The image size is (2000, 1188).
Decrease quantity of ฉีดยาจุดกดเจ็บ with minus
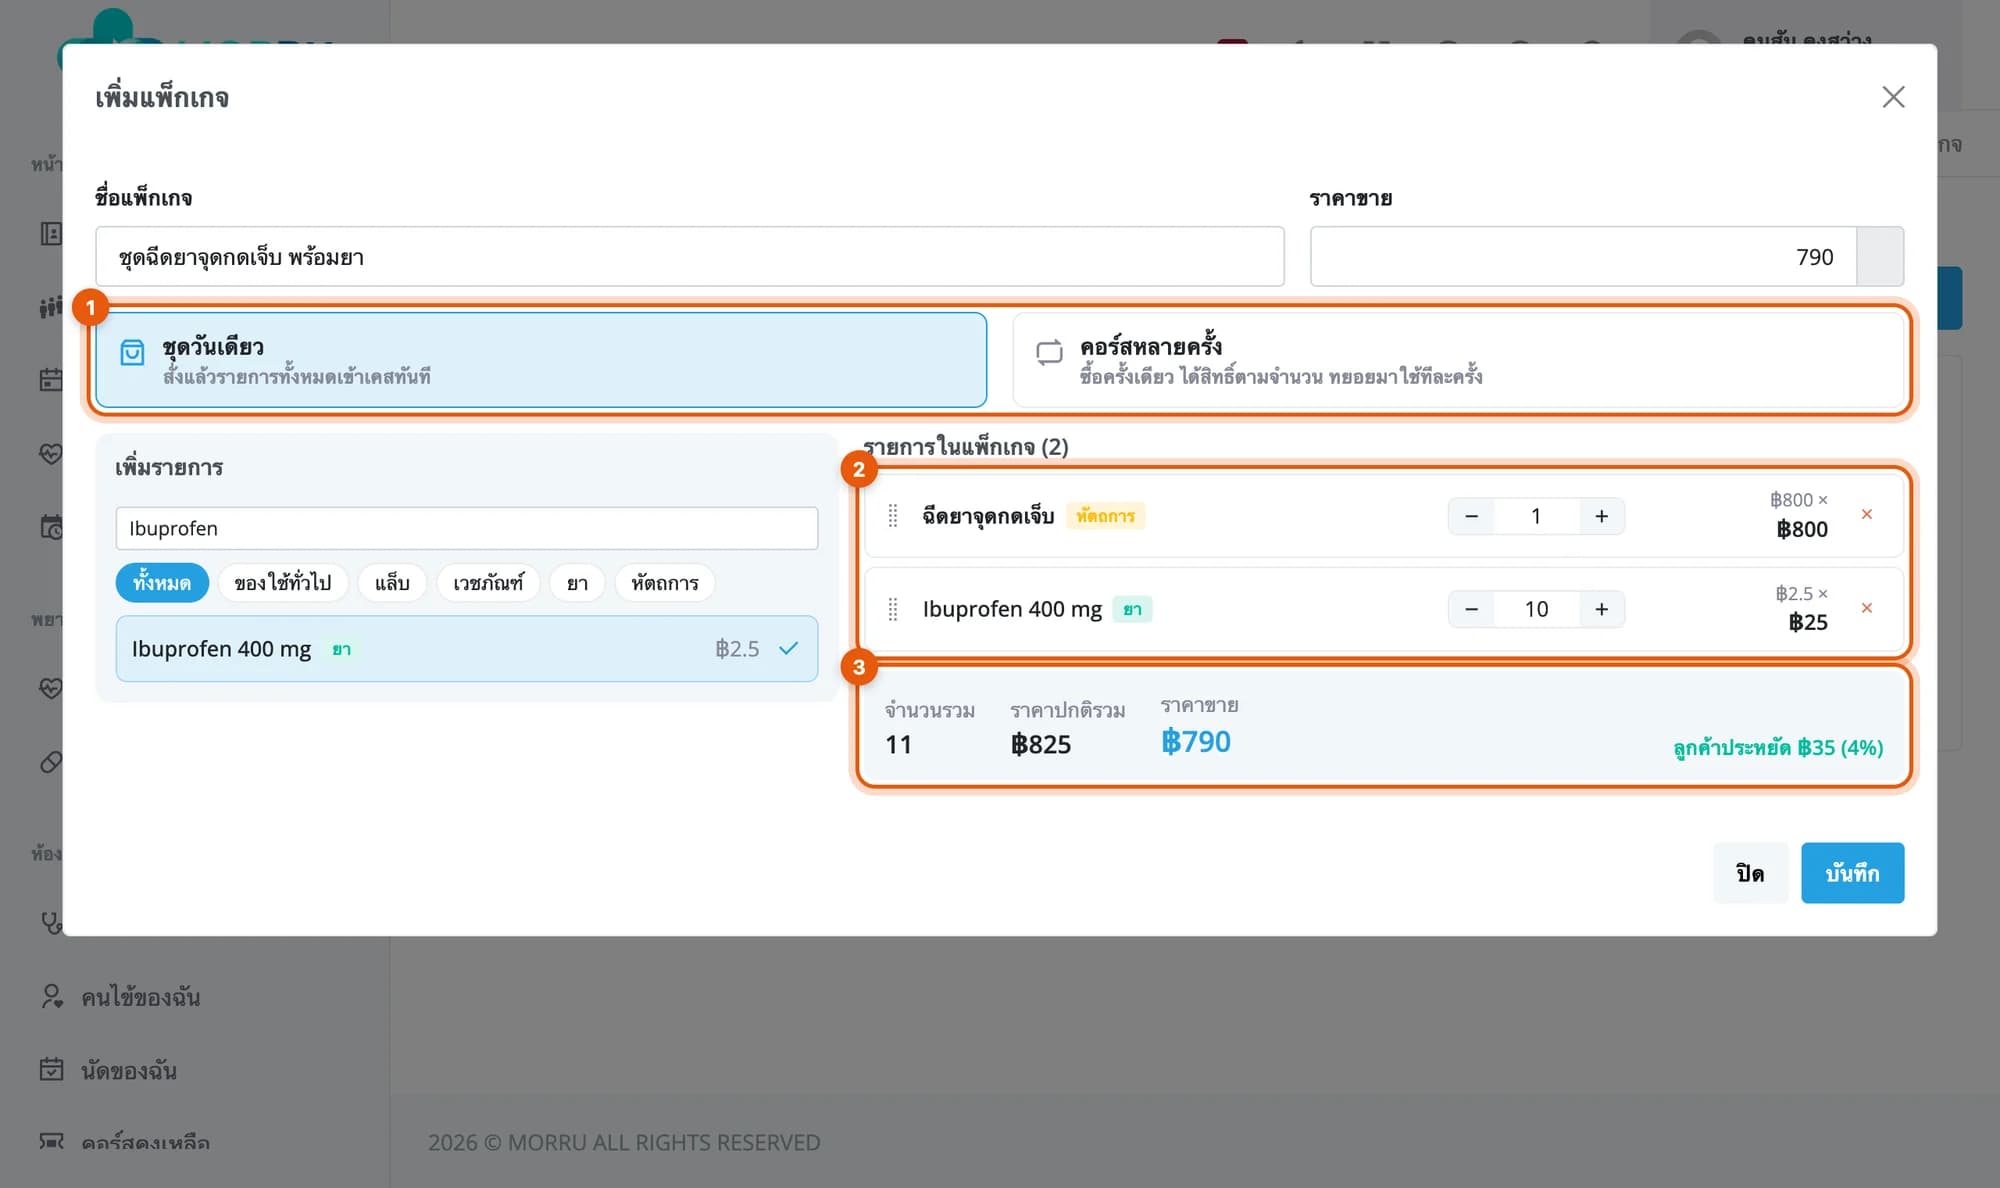point(1471,516)
